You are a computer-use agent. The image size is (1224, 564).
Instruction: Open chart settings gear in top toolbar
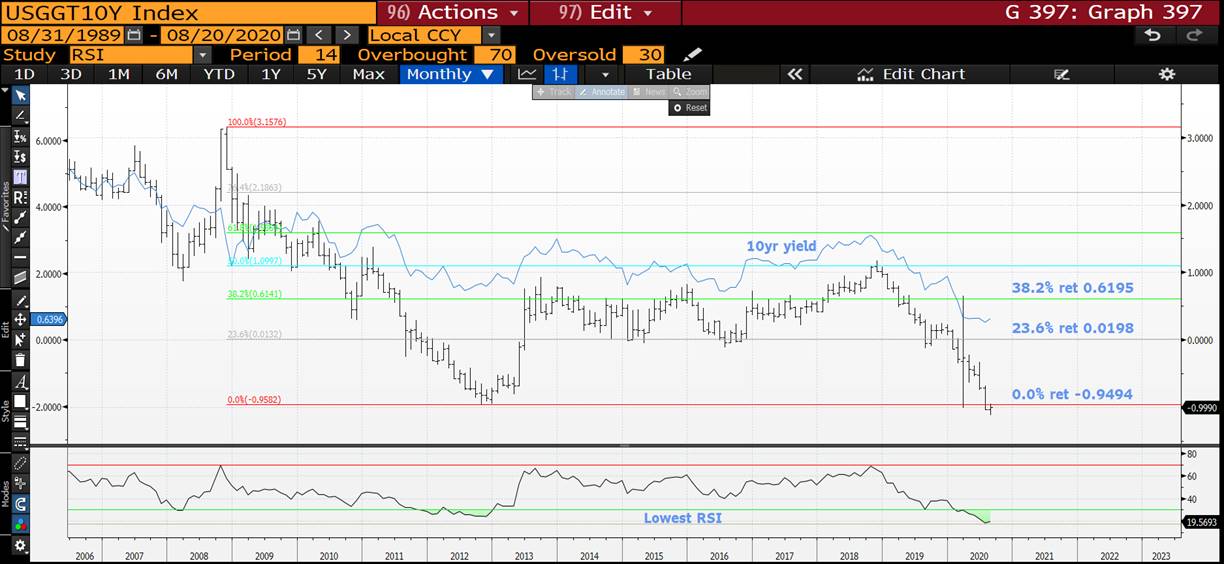point(1166,74)
